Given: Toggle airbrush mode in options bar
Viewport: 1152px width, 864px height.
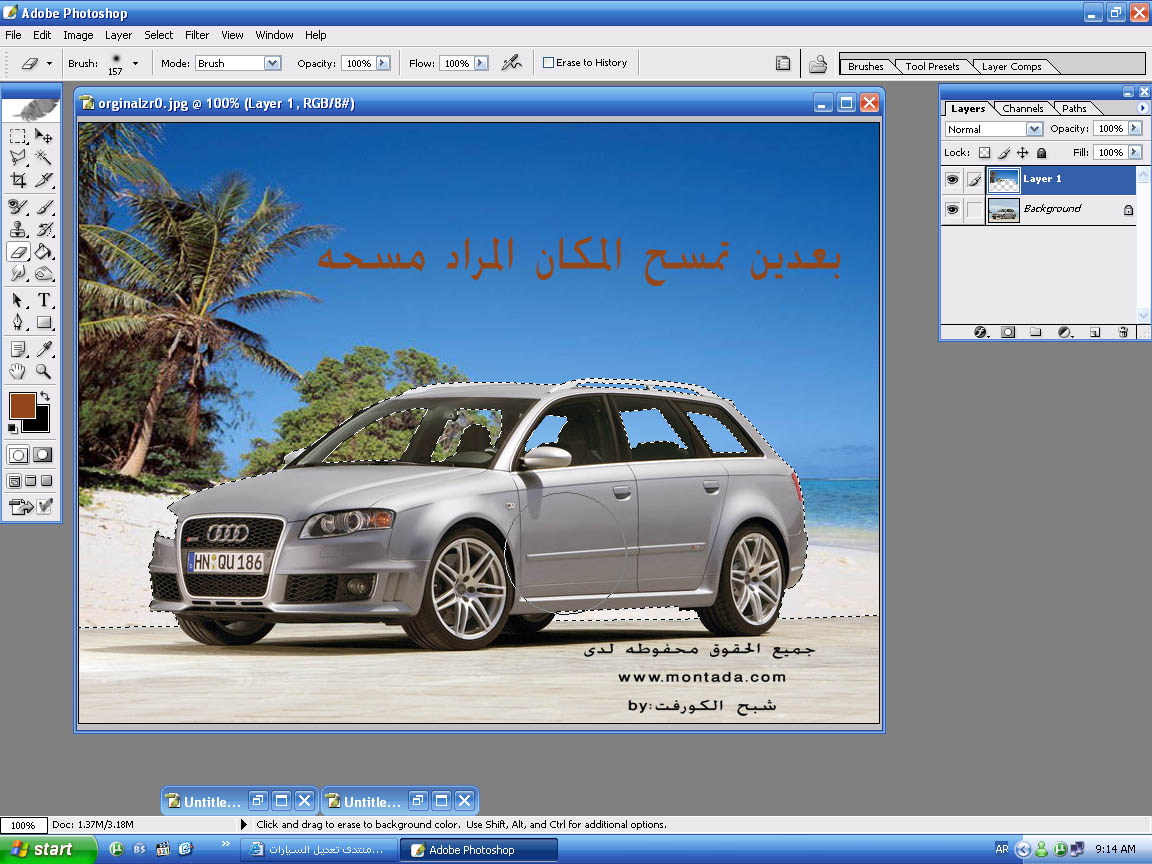Looking at the screenshot, I should [511, 63].
